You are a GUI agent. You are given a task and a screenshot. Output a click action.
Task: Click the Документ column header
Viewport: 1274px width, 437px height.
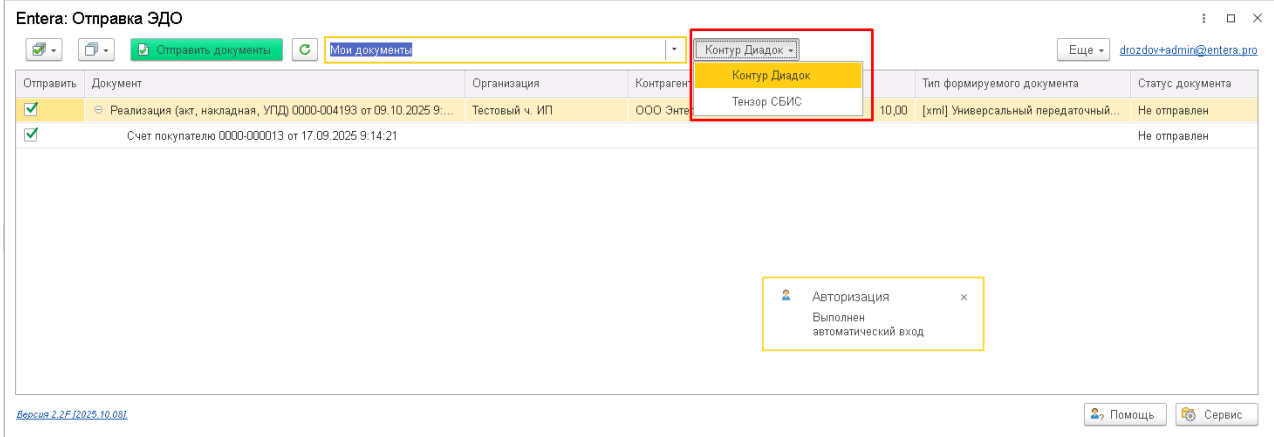point(275,83)
